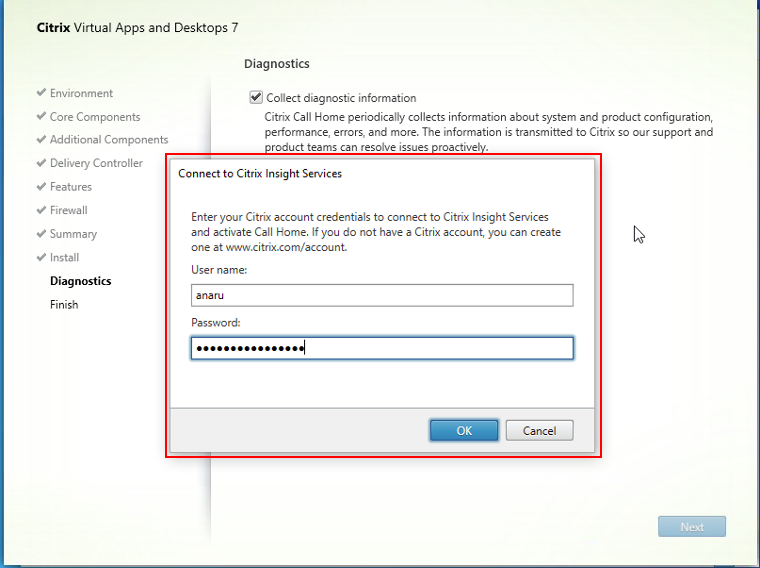Click the User name input field

coord(382,295)
